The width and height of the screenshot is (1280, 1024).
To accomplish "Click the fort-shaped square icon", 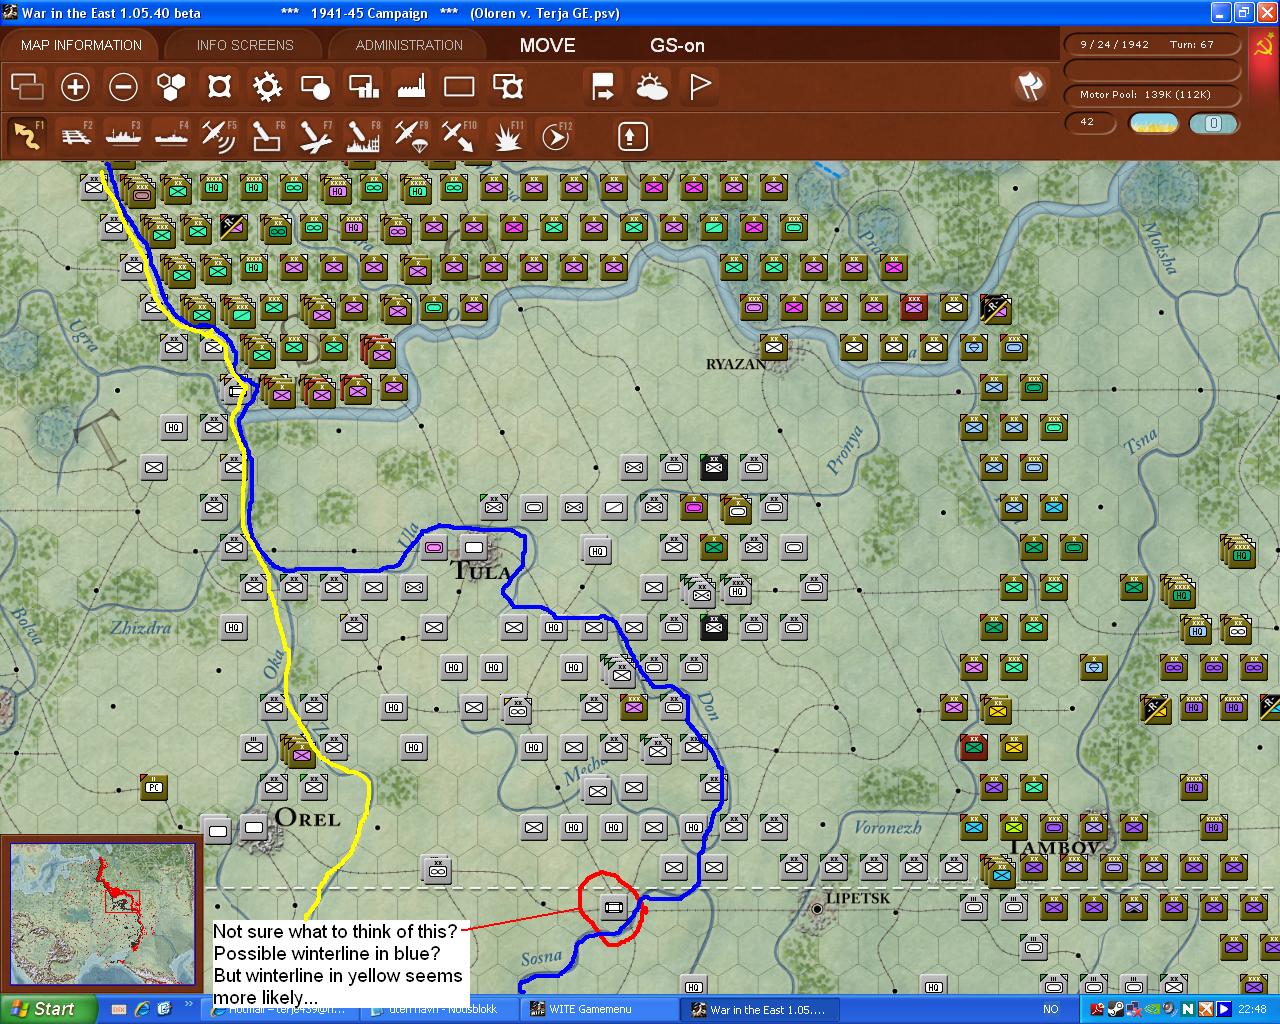I will (x=219, y=87).
